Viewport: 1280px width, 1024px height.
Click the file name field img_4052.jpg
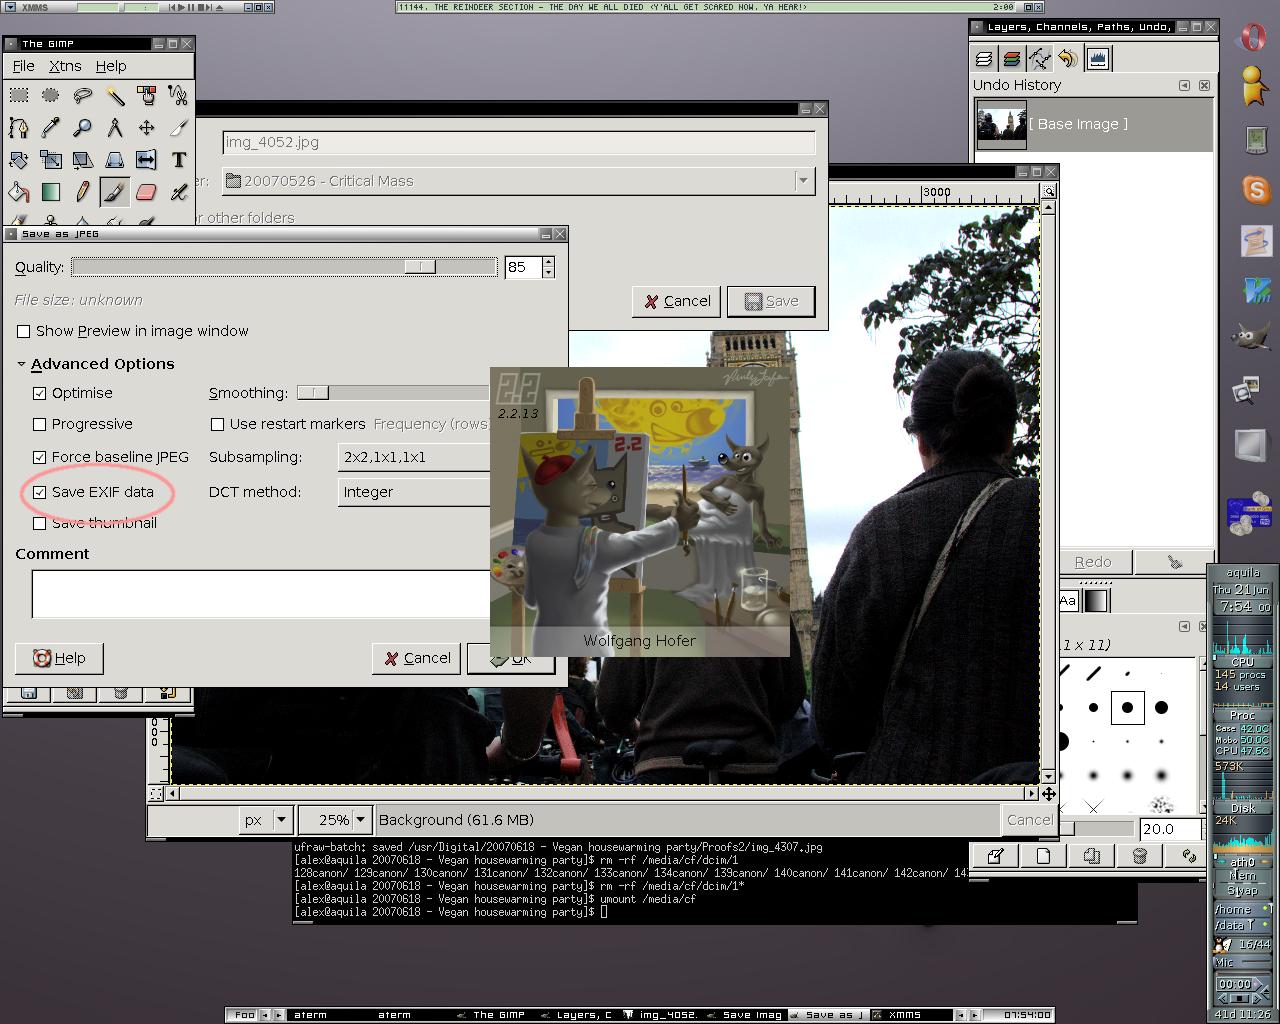(x=519, y=142)
